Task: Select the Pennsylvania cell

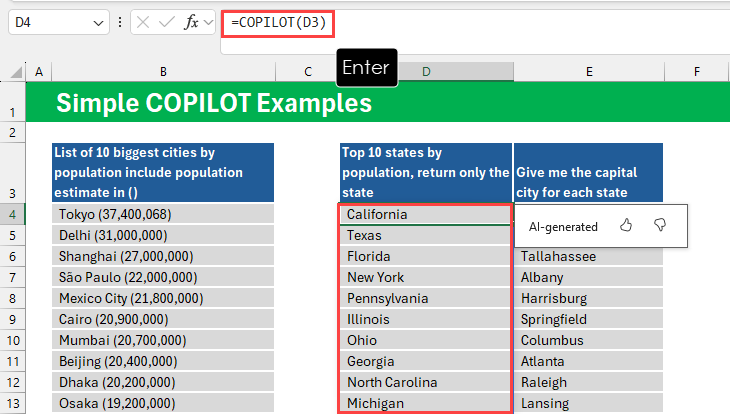Action: point(426,299)
